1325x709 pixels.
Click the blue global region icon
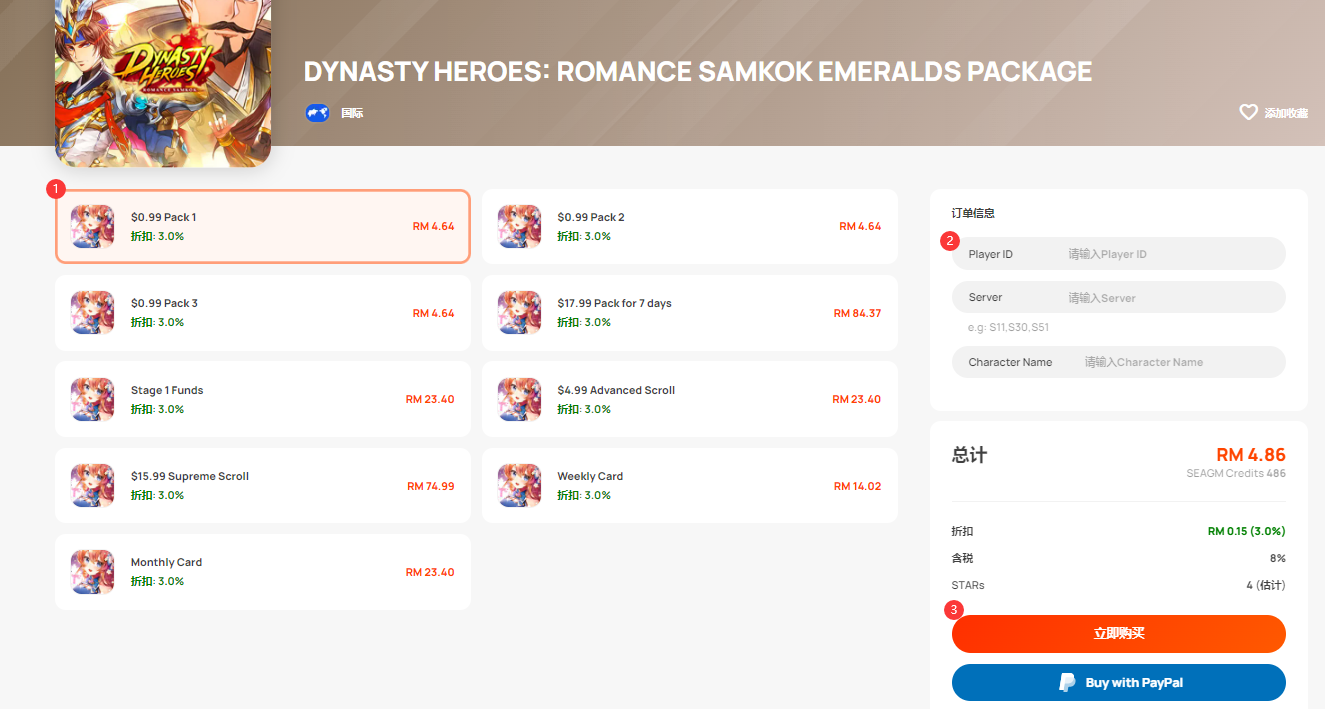click(317, 113)
